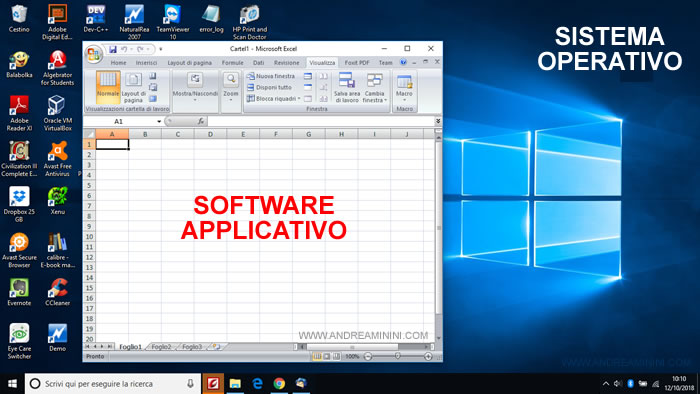This screenshot has height=394, width=700.
Task: Select the Dev-C++ desktop icon
Action: tap(96, 18)
